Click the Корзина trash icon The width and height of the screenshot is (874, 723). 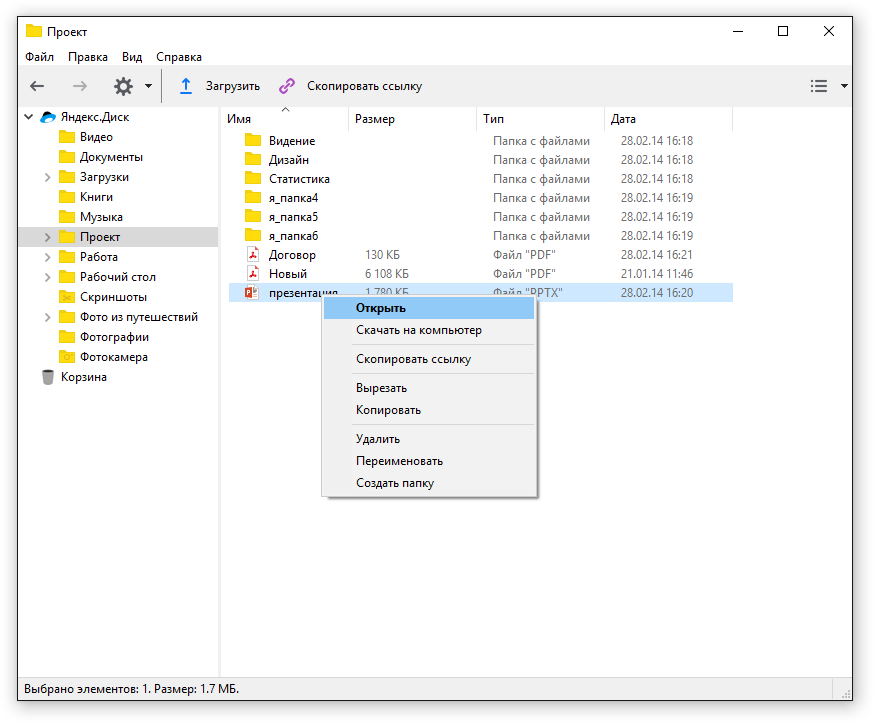(48, 377)
